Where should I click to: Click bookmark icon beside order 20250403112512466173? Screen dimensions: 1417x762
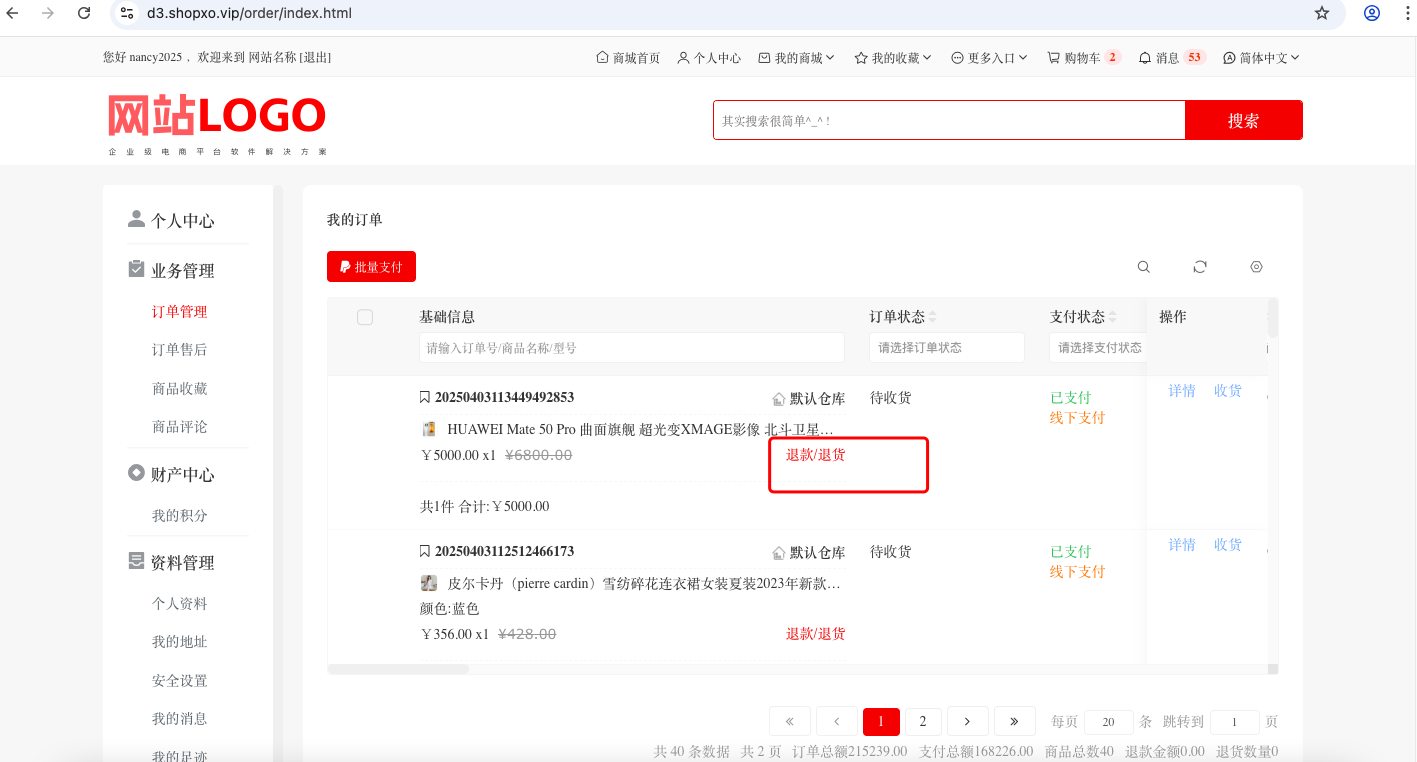(x=425, y=551)
